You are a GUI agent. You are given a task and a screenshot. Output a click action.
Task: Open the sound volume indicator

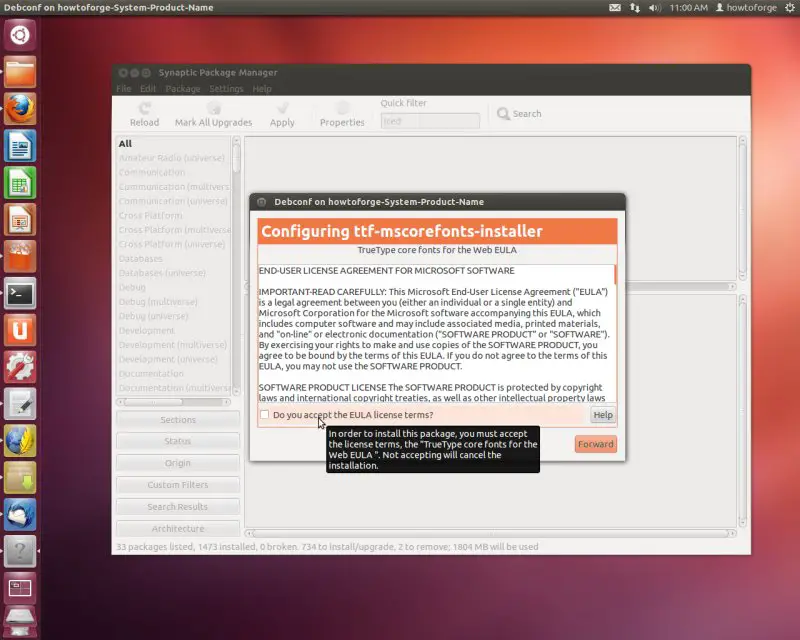point(655,8)
